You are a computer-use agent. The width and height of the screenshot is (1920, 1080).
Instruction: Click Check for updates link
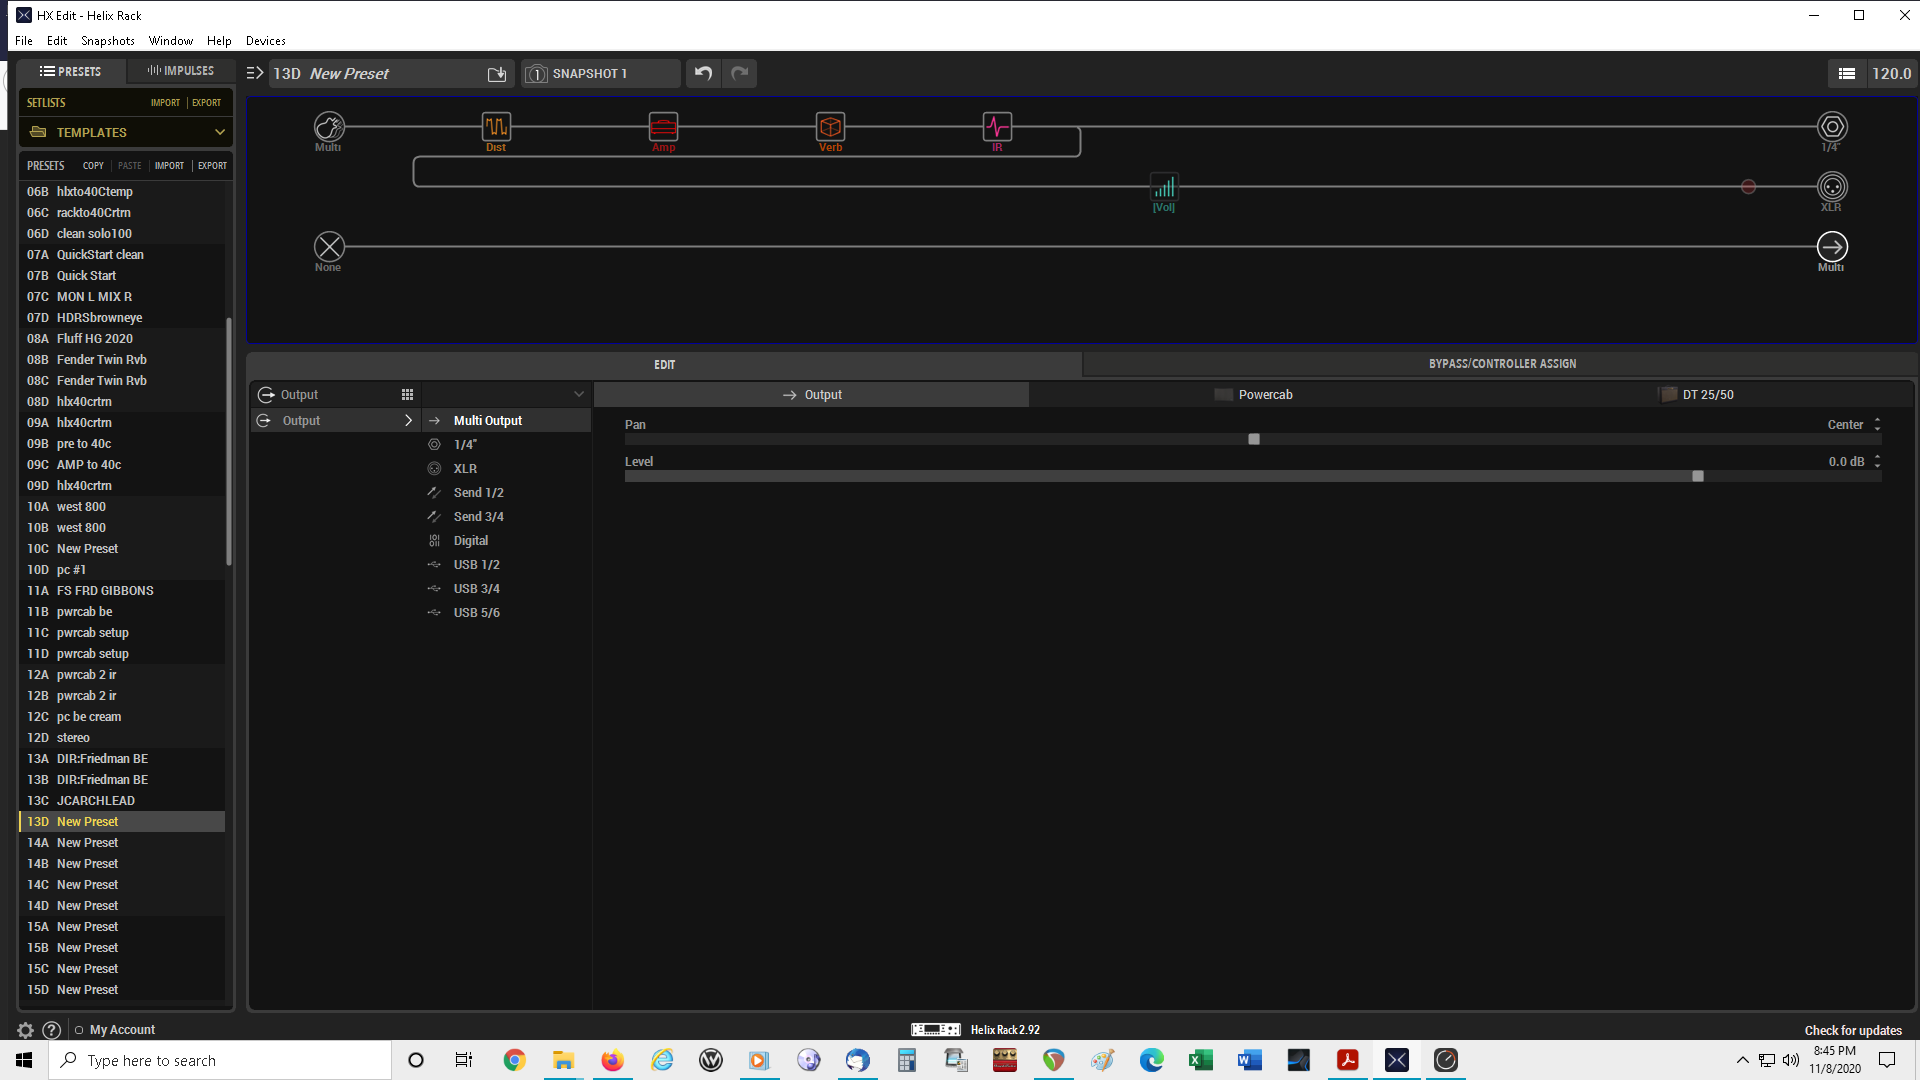[x=1852, y=1030]
